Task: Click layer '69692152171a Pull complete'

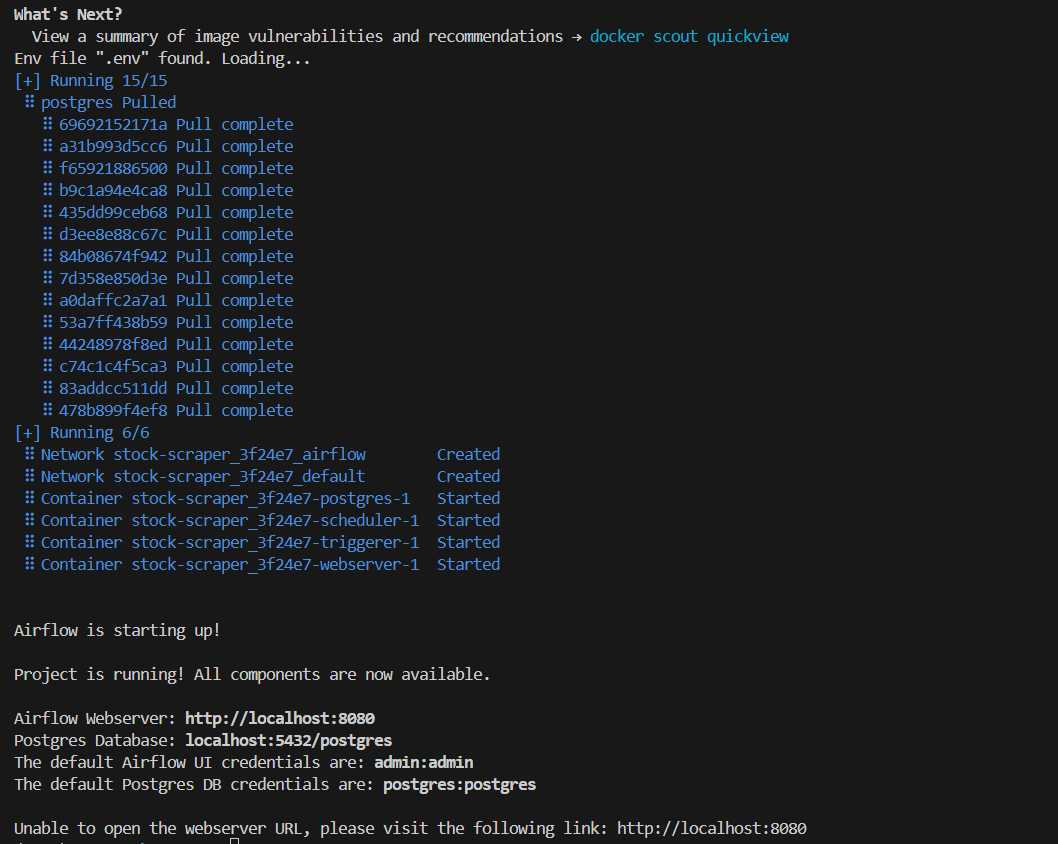Action: 168,125
